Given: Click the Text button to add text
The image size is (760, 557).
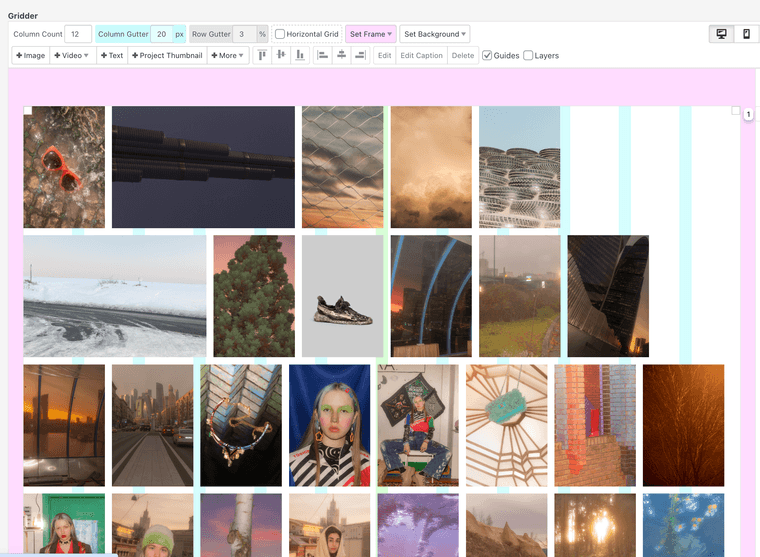Looking at the screenshot, I should (x=112, y=55).
